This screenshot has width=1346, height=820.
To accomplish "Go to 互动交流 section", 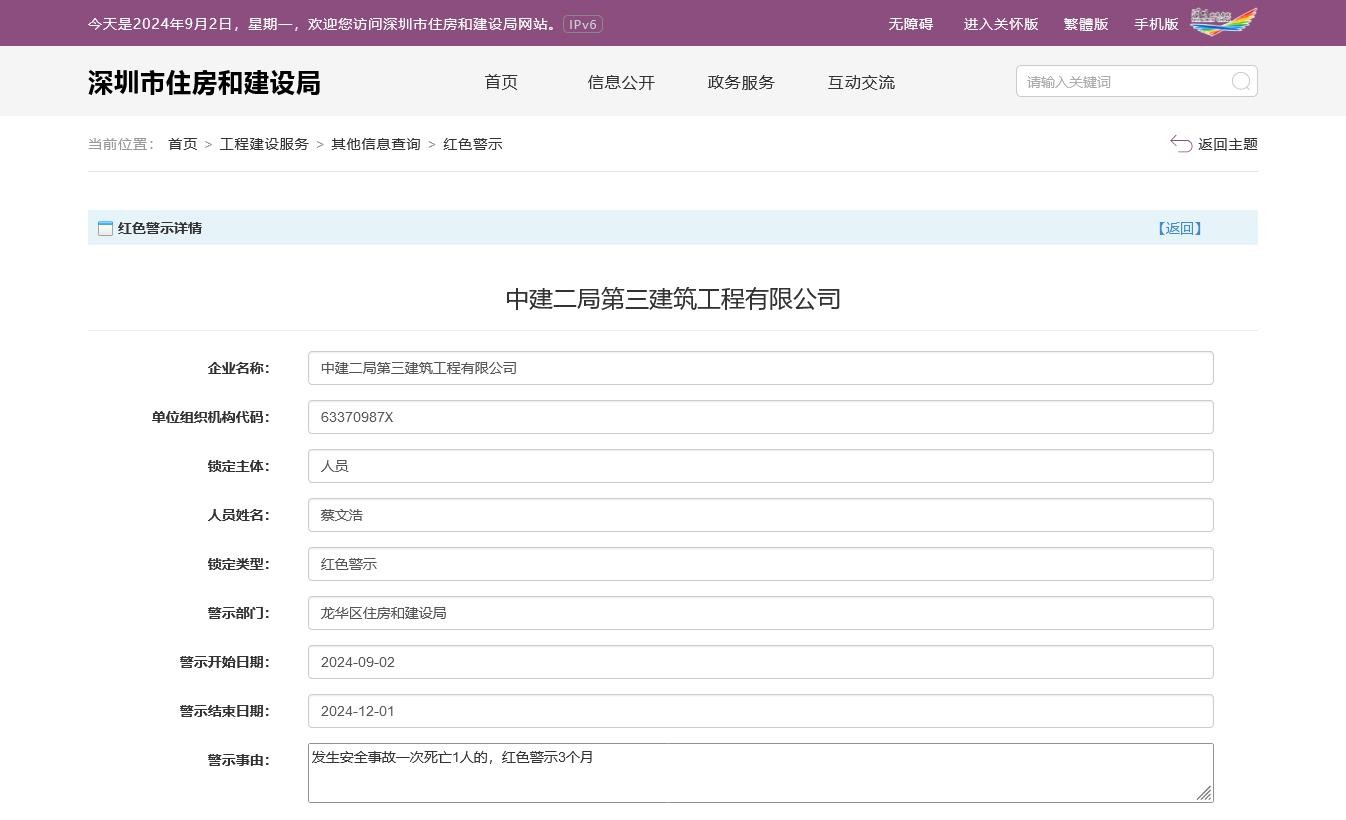I will click(861, 82).
